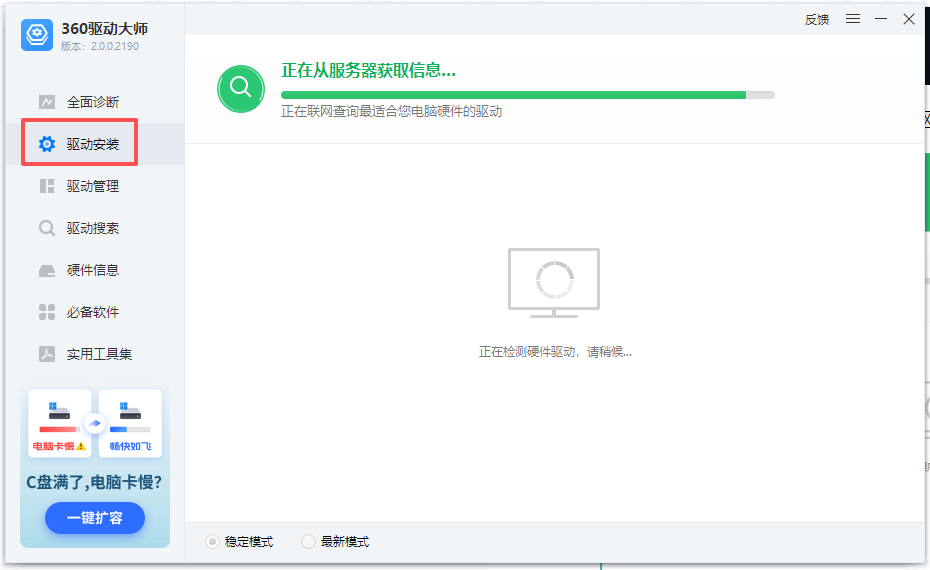
Task: Click the 驱动安装 gear icon
Action: (x=47, y=144)
